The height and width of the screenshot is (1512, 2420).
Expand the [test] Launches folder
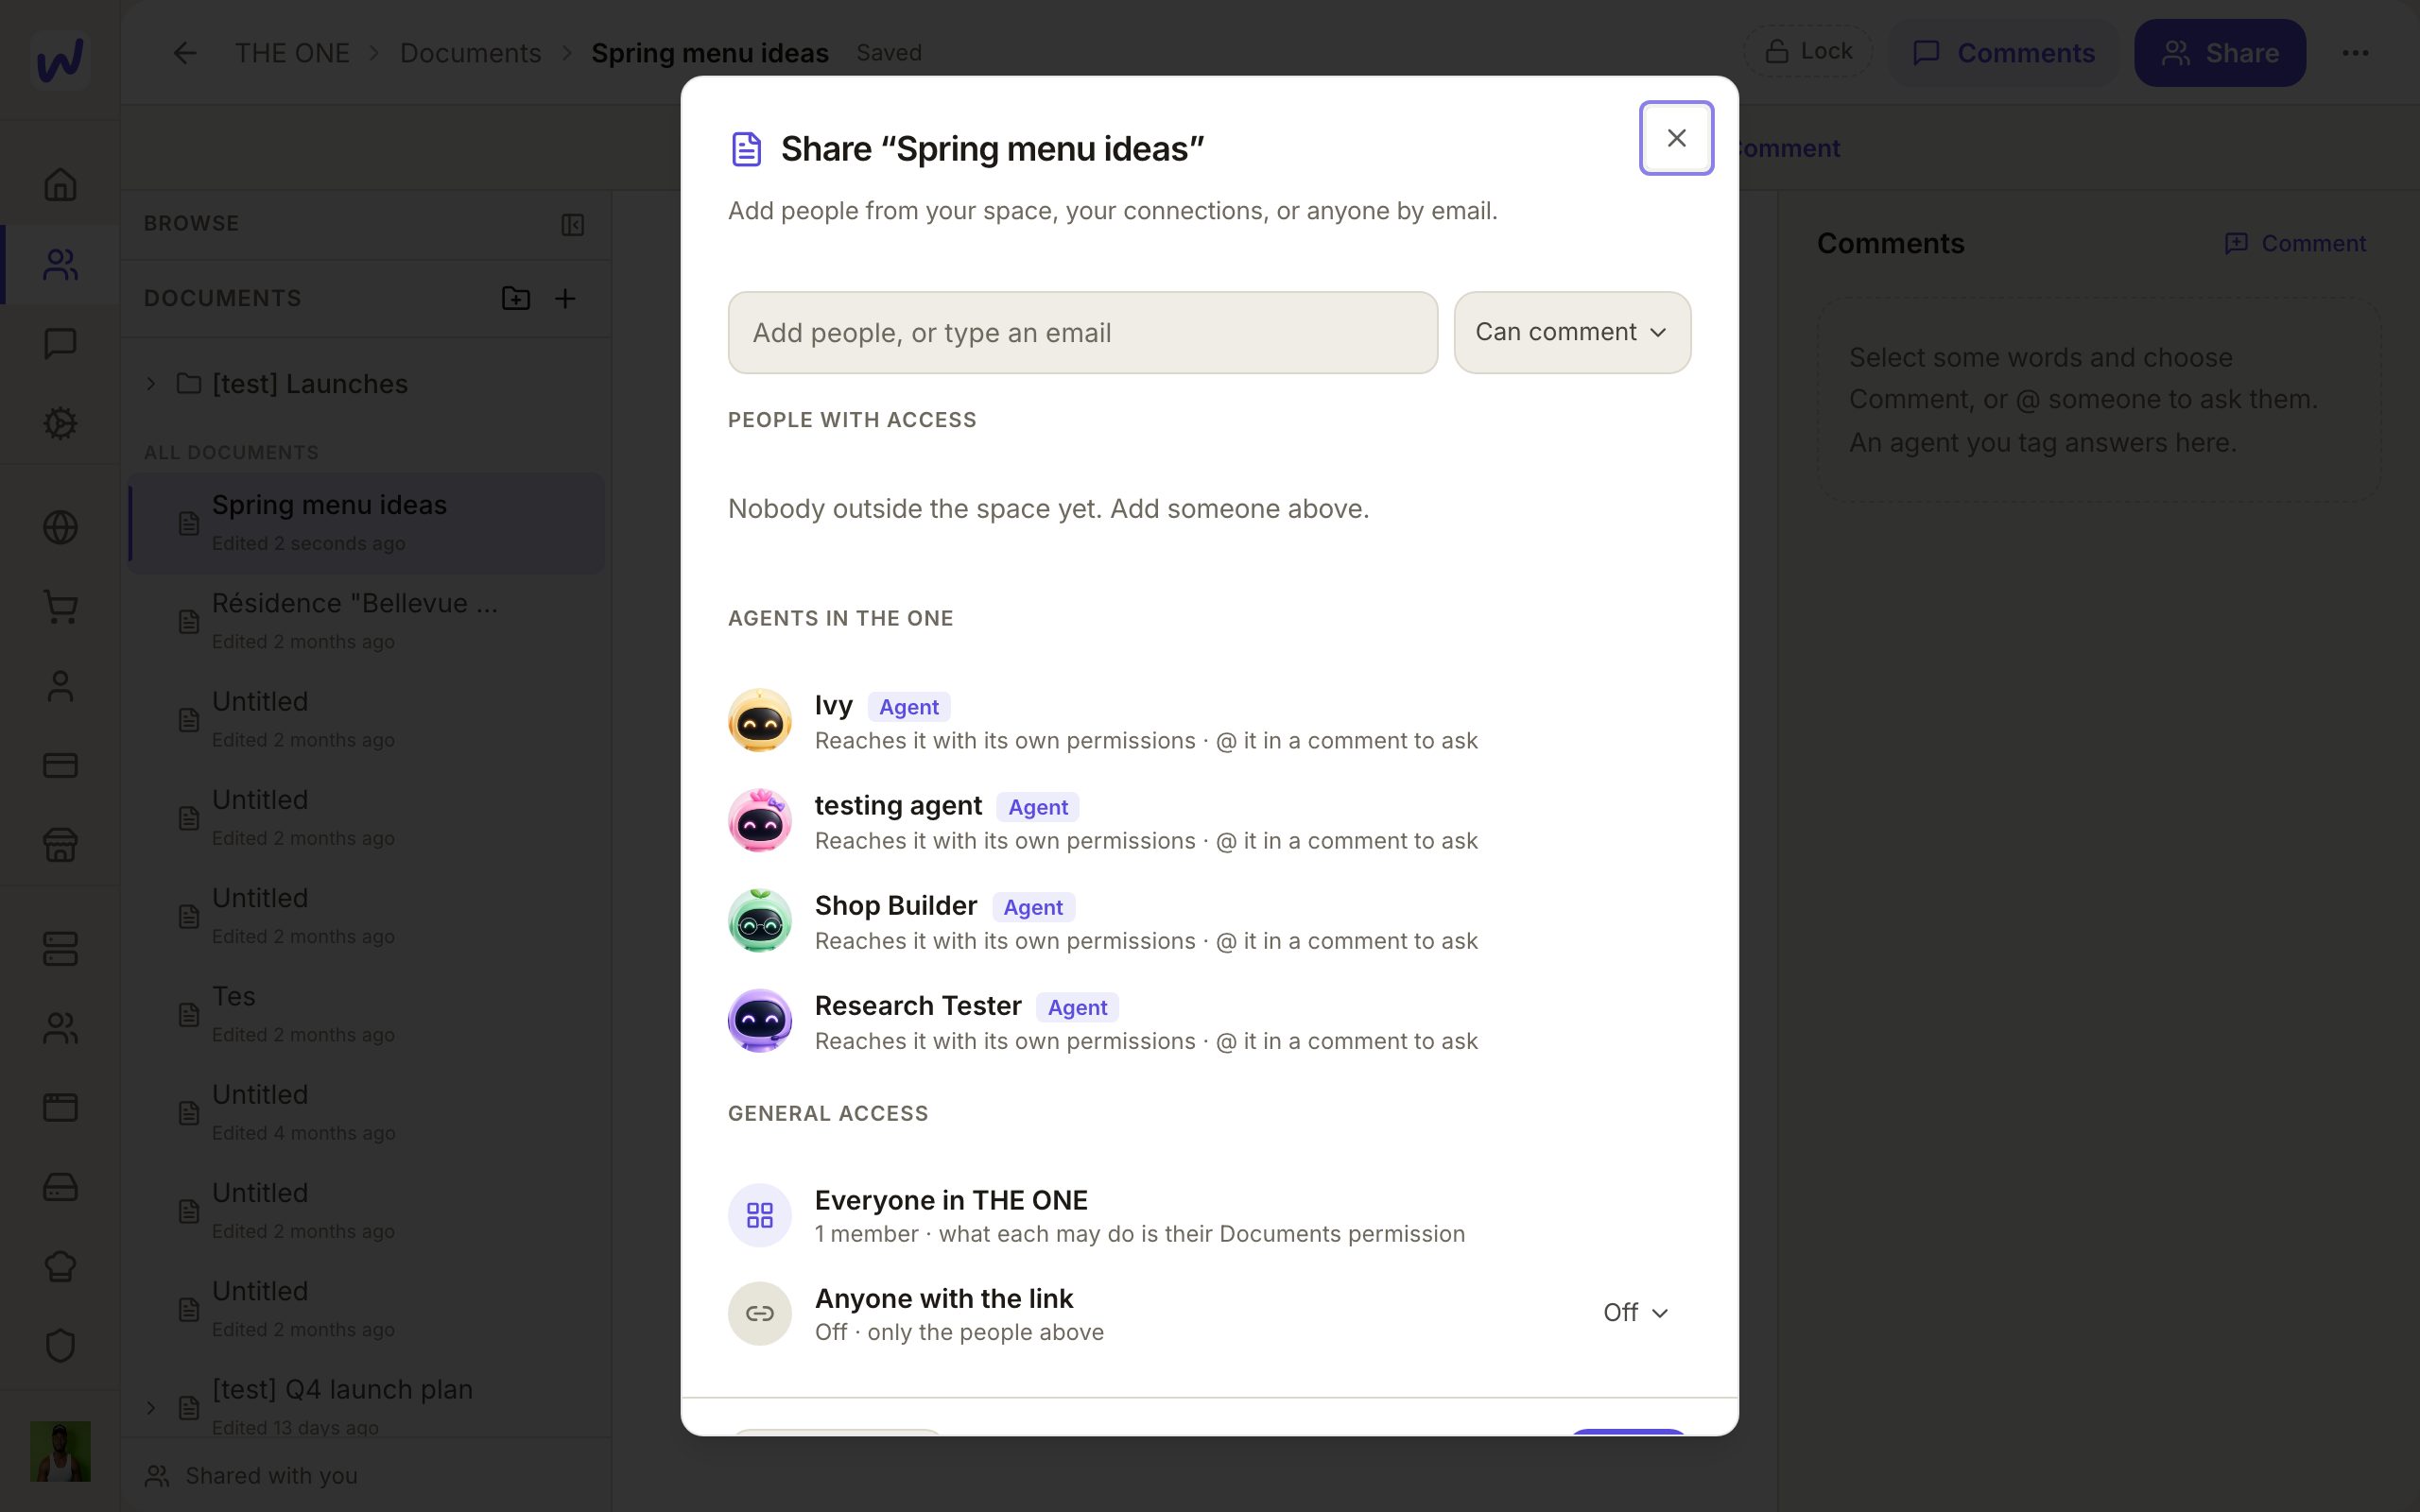tap(151, 384)
